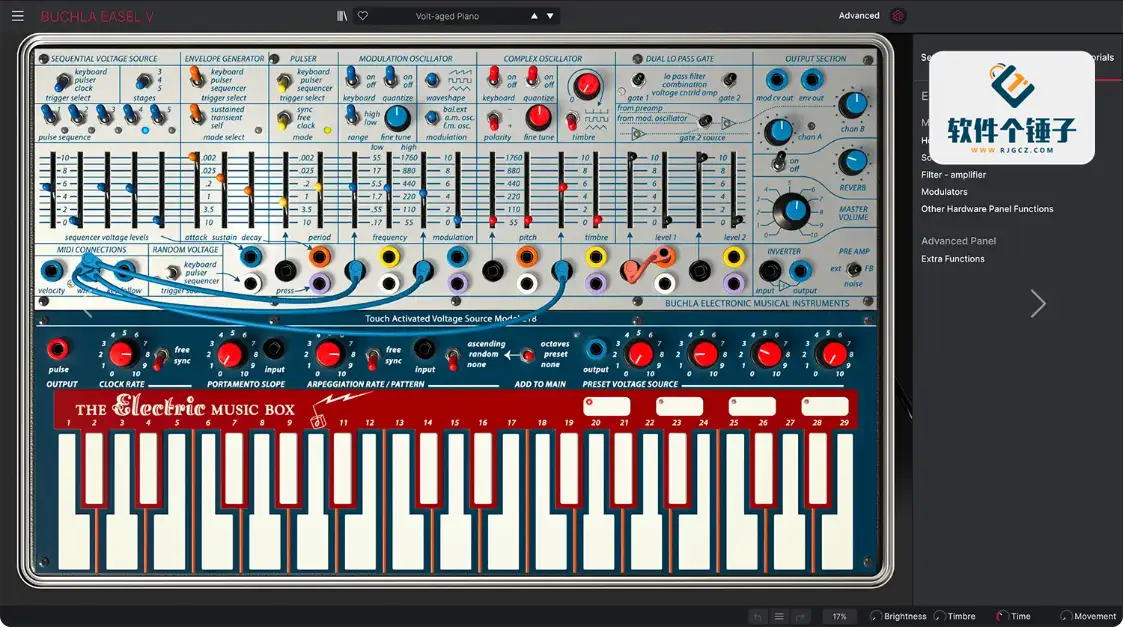Click the down arrow to load next preset
The width and height of the screenshot is (1124, 628).
pyautogui.click(x=549, y=15)
